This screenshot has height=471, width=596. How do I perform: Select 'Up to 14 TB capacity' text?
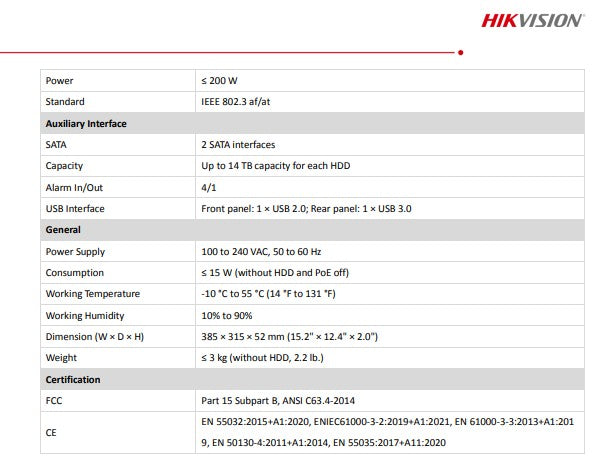click(246, 166)
